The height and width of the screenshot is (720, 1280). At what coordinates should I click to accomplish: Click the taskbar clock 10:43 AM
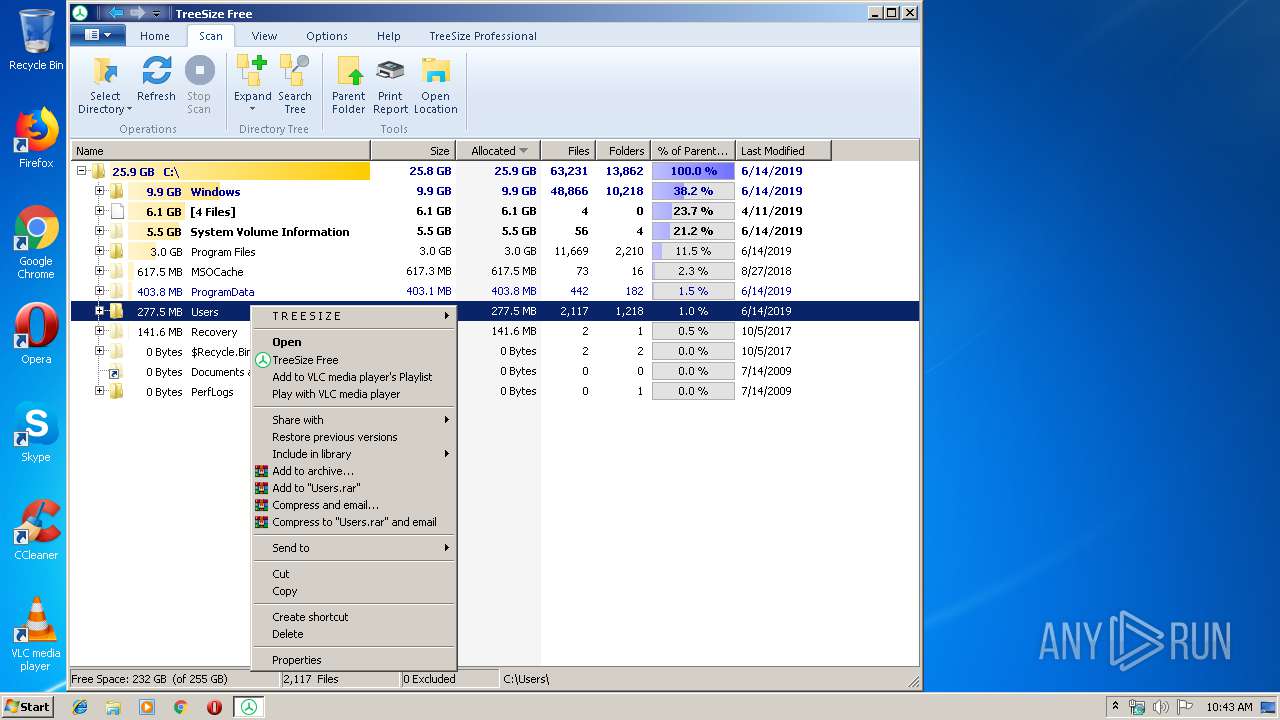tap(1229, 707)
